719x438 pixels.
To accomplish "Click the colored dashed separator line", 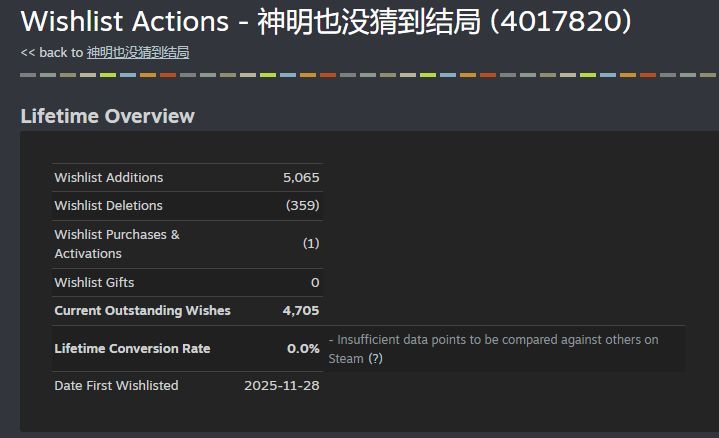I will tap(360, 75).
